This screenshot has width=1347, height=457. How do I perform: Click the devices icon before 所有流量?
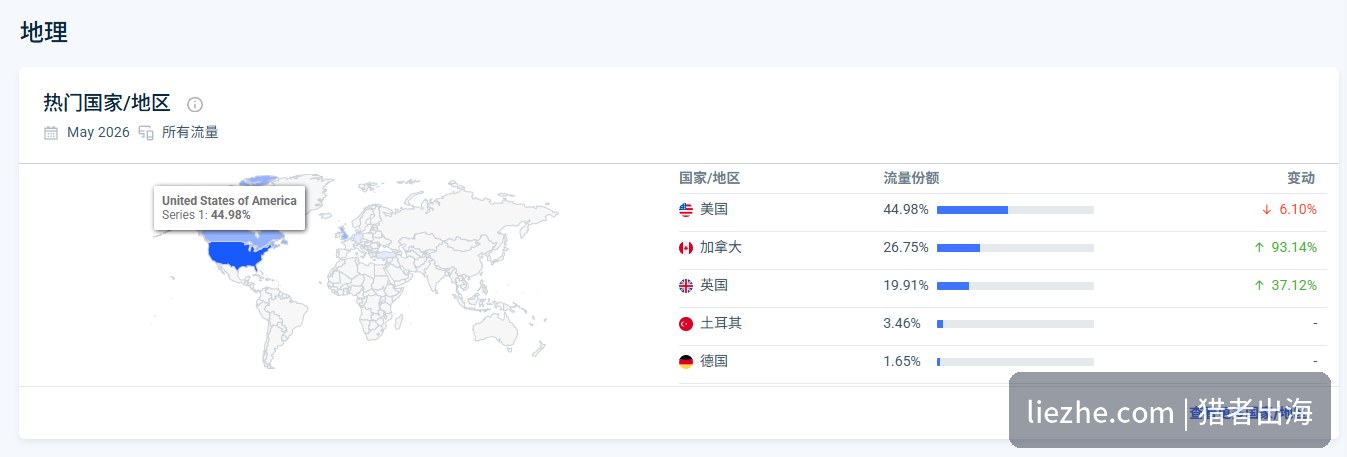pos(146,133)
